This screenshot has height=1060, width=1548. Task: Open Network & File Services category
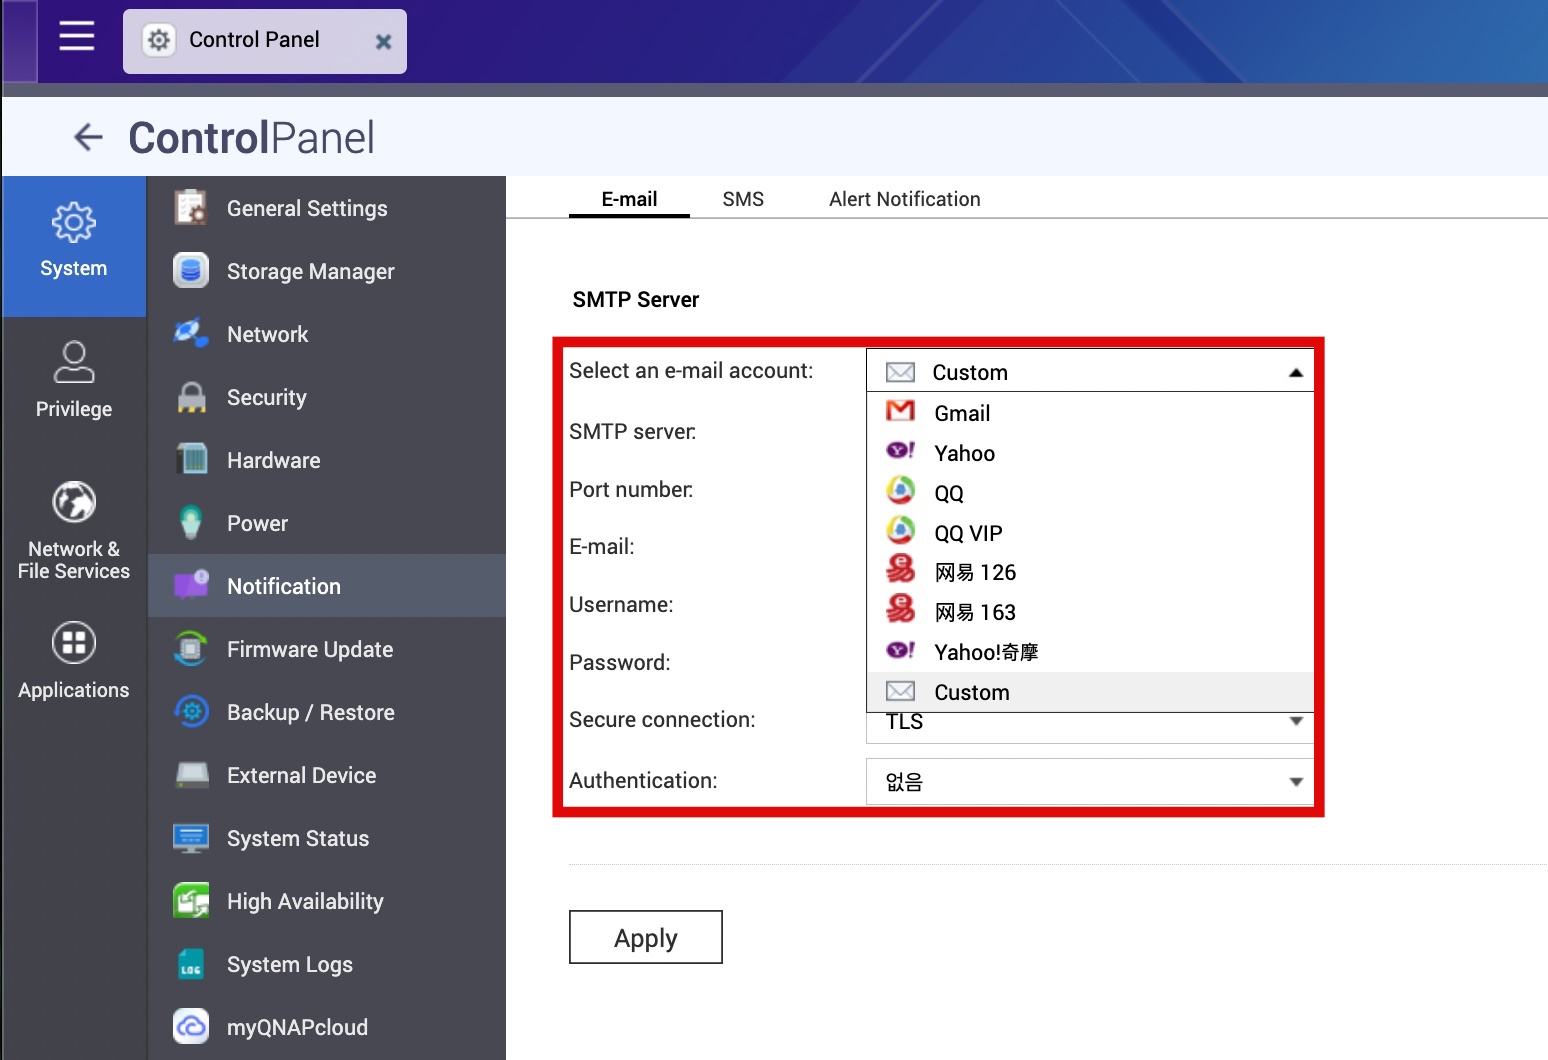(x=74, y=531)
